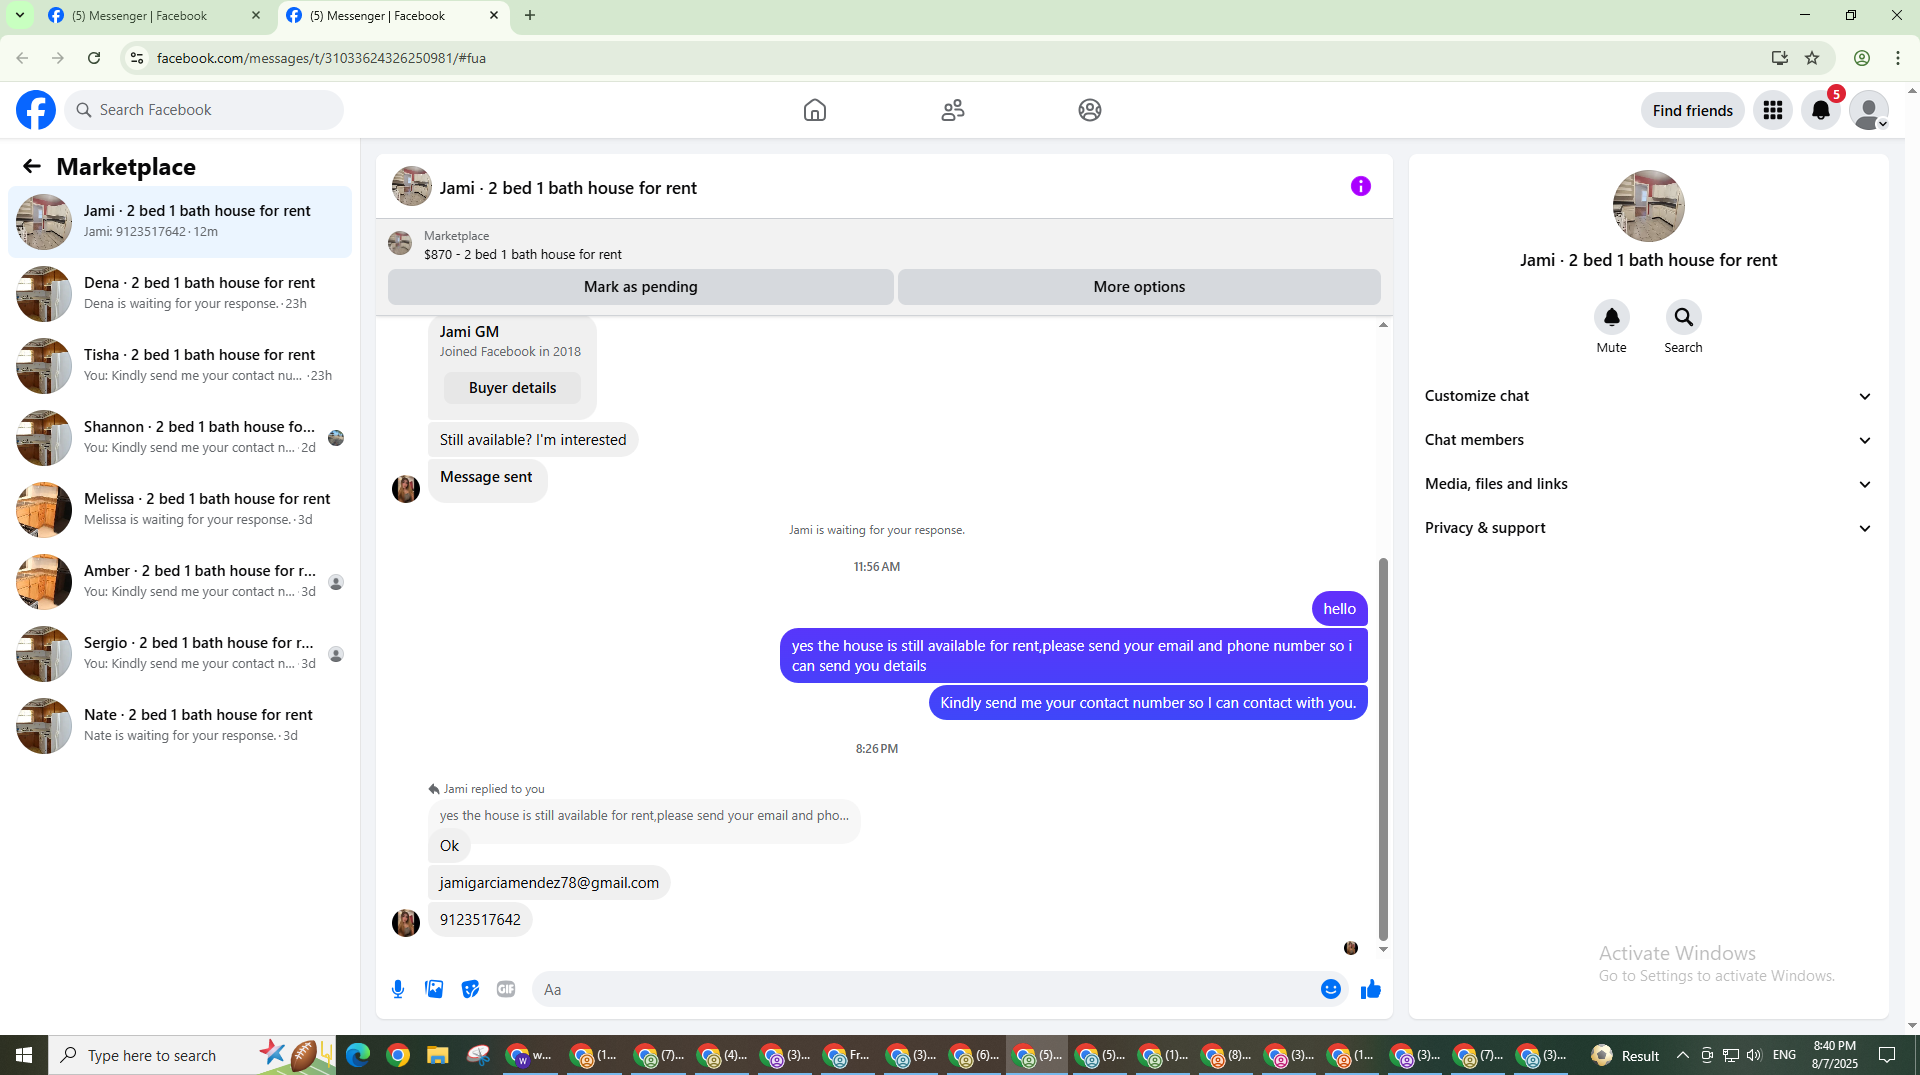Select Jami's conversation in Marketplace list

[180, 221]
